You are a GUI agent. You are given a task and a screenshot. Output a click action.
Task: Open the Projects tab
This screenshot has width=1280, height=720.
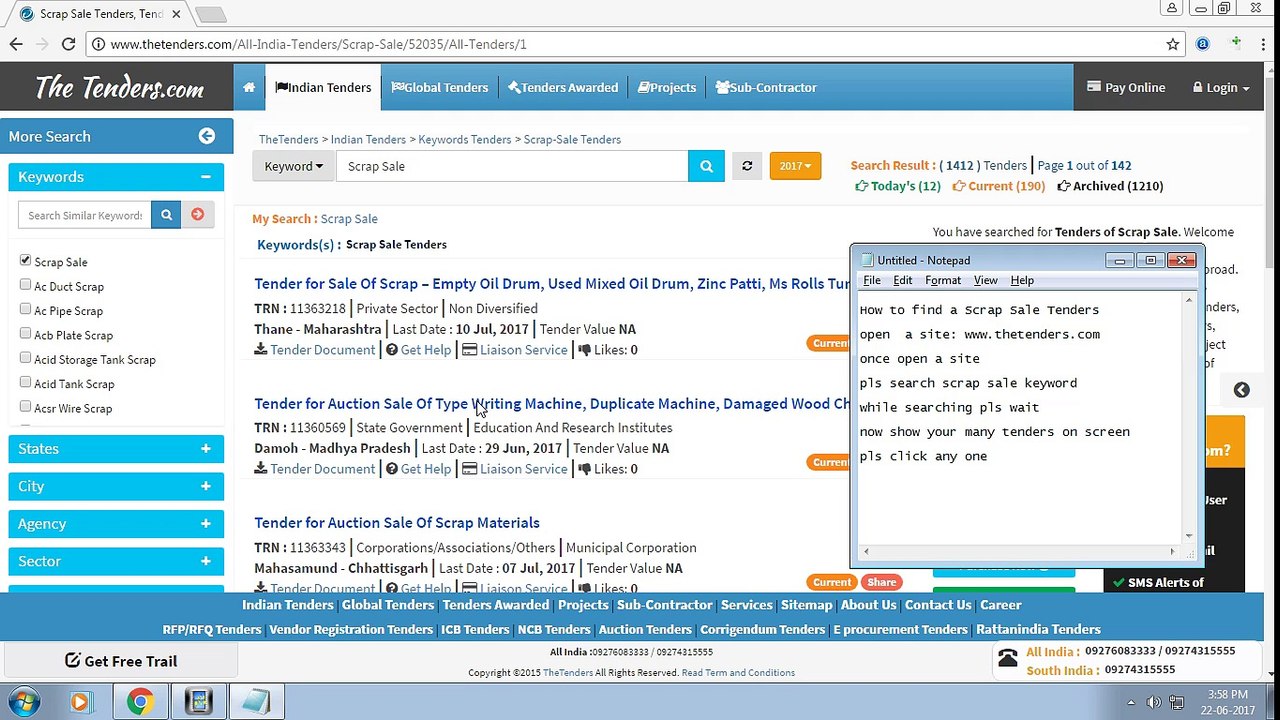[667, 87]
